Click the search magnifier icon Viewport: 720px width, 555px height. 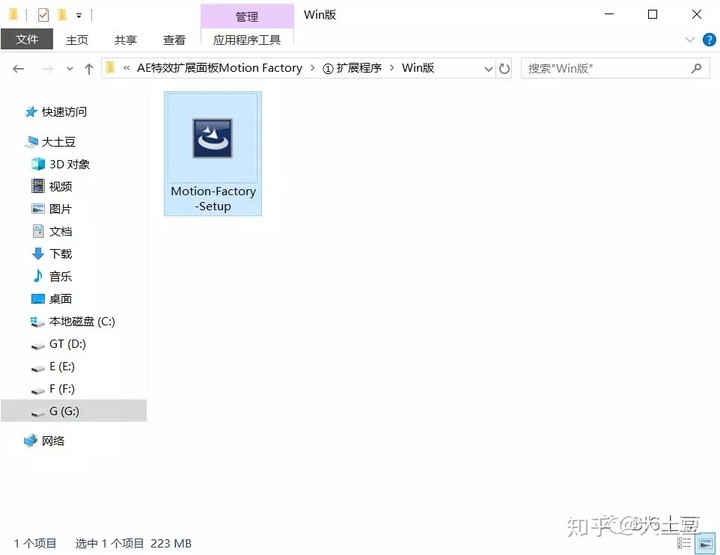[x=696, y=69]
